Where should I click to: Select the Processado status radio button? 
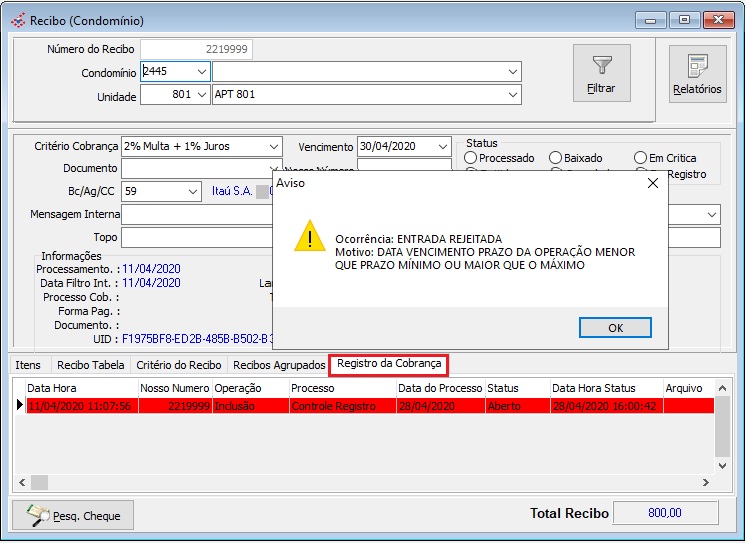[471, 158]
